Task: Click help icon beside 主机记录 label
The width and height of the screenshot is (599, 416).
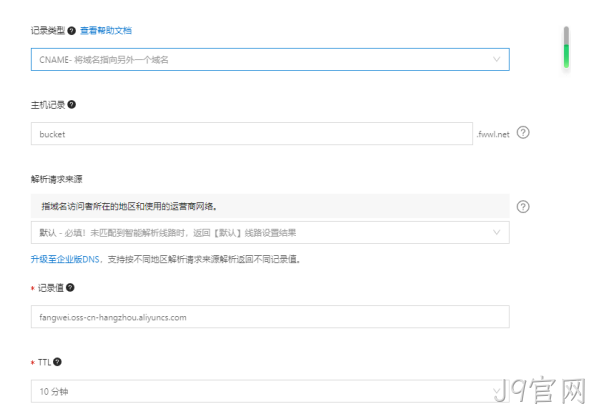Action: 71,104
